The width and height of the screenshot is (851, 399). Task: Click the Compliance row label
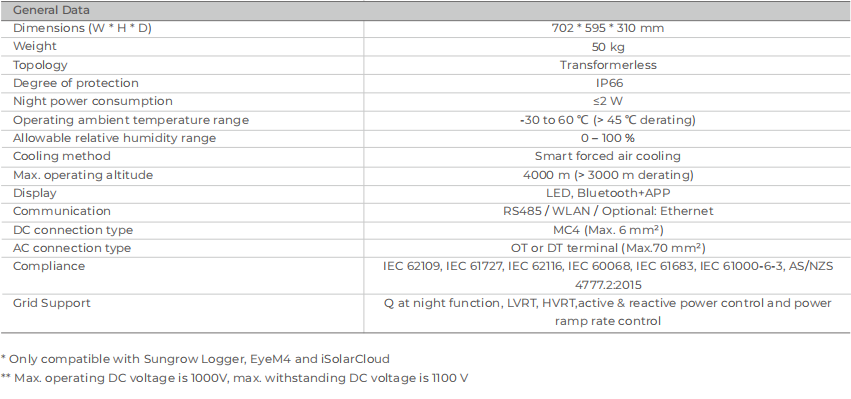tap(49, 267)
